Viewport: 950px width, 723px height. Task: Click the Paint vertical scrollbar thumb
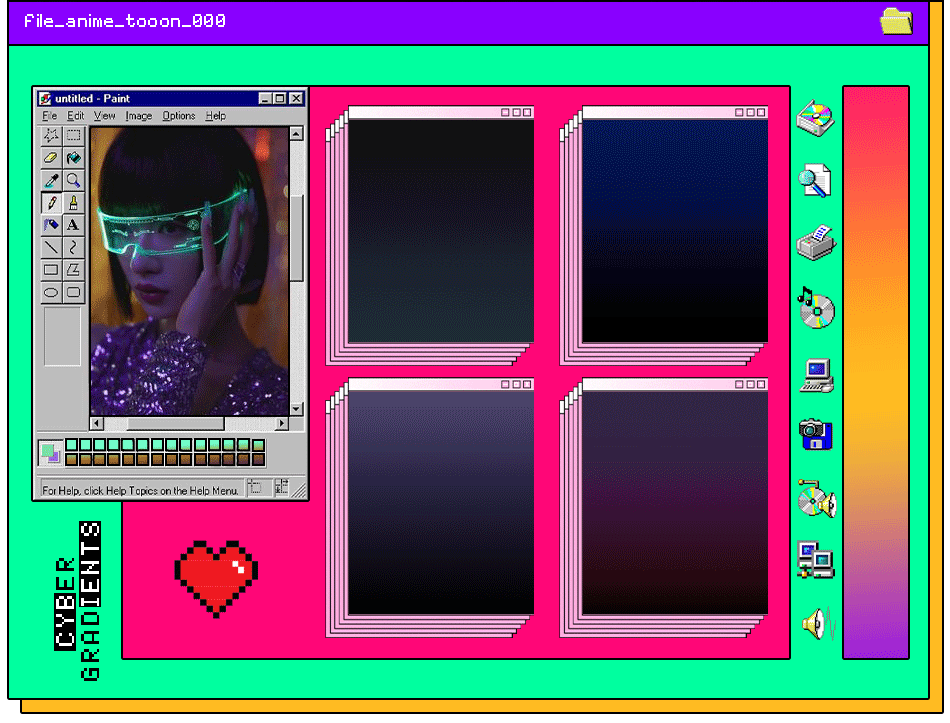(296, 238)
